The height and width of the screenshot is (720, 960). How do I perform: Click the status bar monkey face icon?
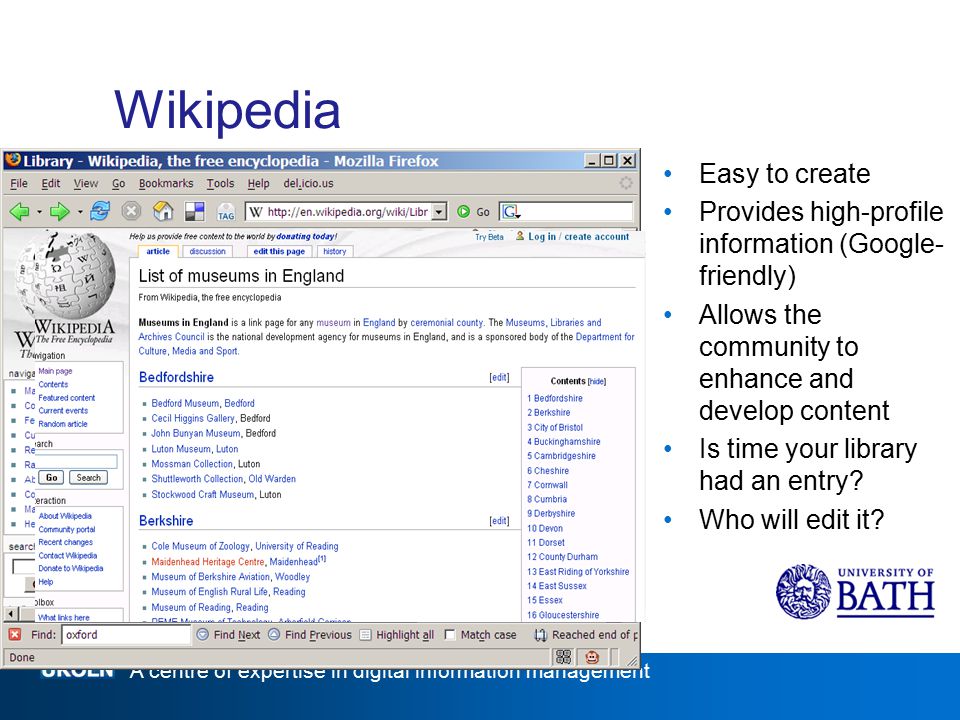(x=592, y=657)
